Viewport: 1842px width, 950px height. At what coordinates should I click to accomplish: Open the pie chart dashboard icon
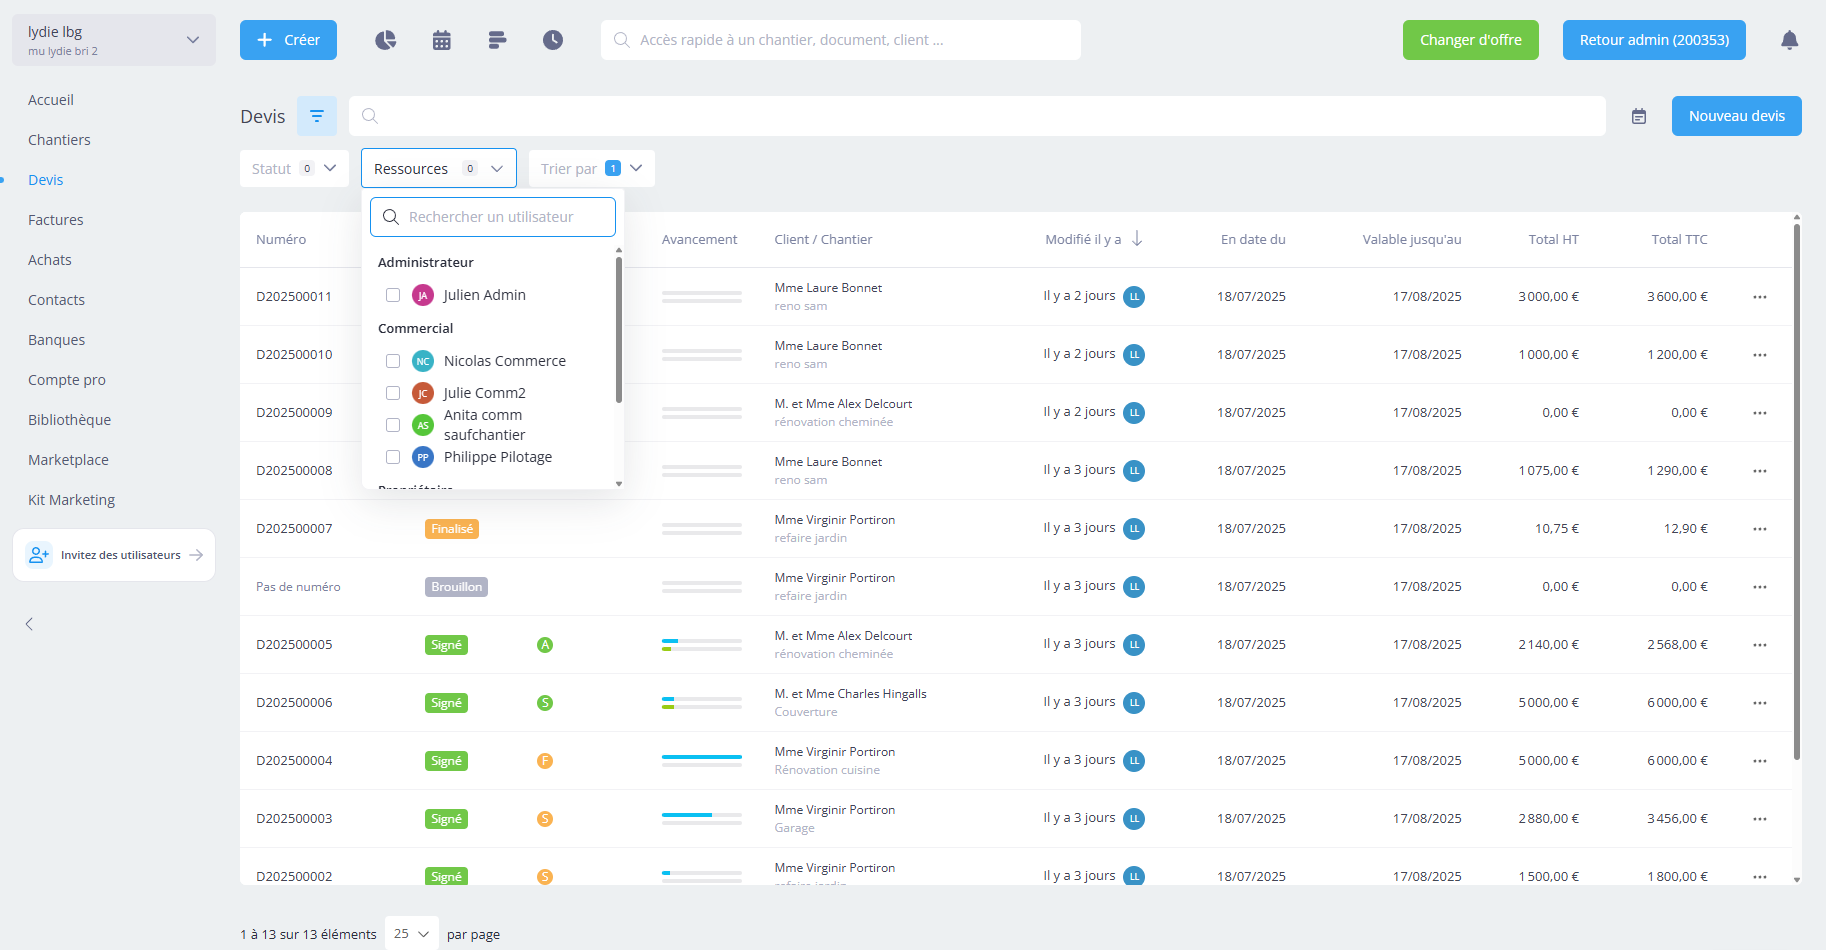(x=385, y=40)
